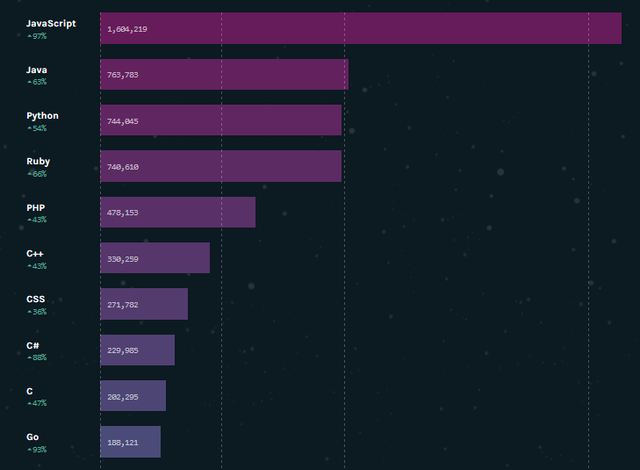The image size is (640, 470).
Task: Click the 54% growth figure under Python
Action: [x=37, y=129]
